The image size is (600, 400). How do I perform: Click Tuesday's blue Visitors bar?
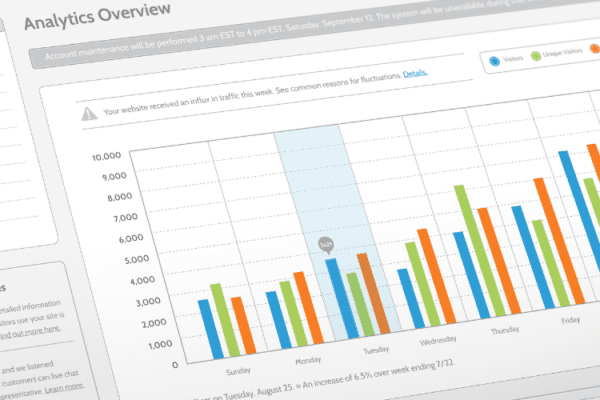point(342,299)
